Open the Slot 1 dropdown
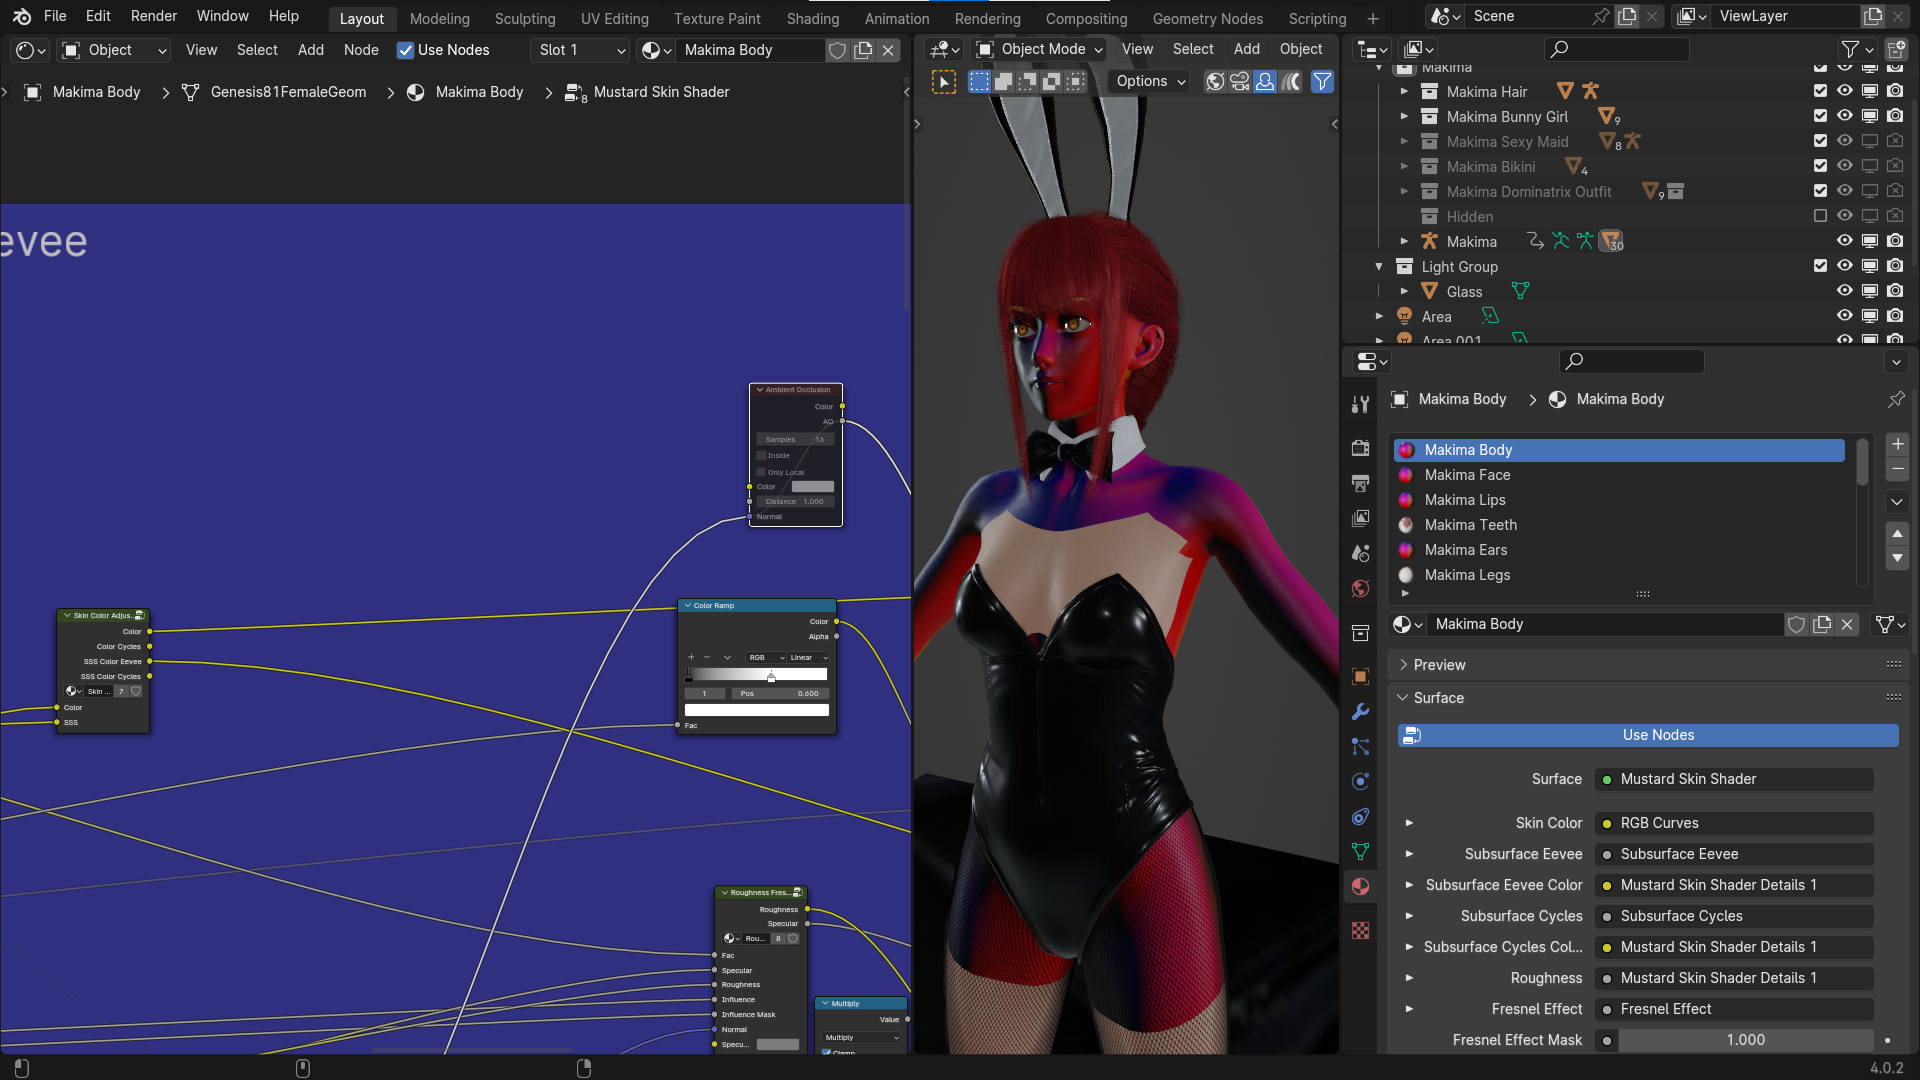The height and width of the screenshot is (1080, 1920). pyautogui.click(x=582, y=50)
